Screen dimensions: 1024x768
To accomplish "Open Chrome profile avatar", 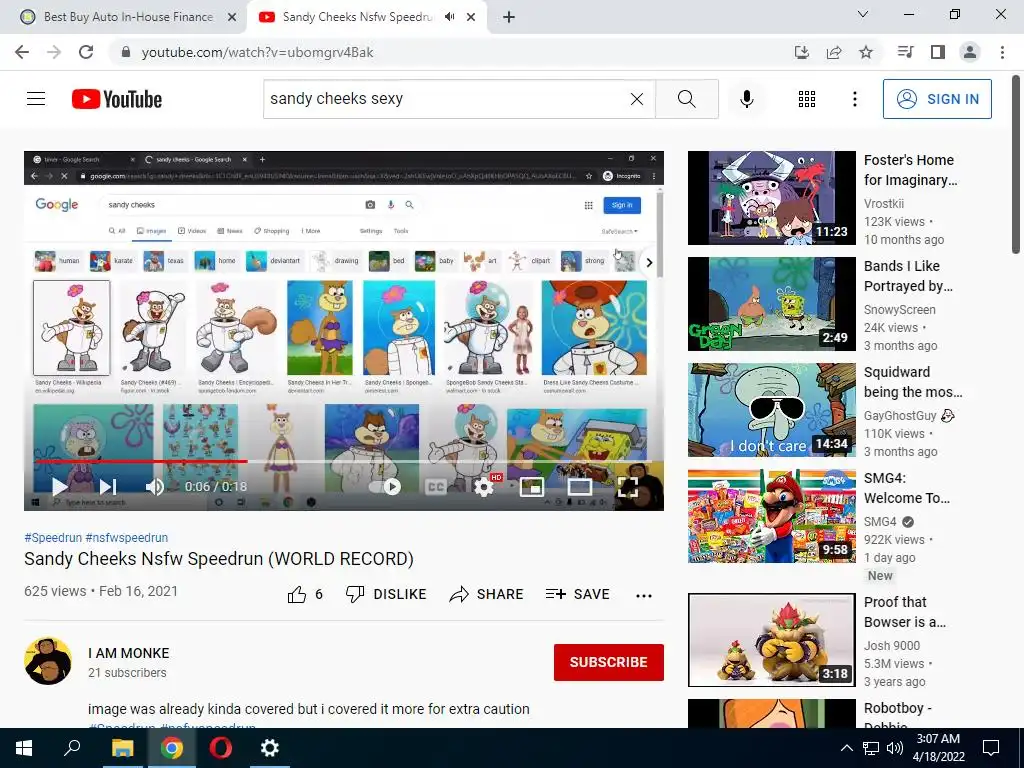I will click(x=970, y=52).
